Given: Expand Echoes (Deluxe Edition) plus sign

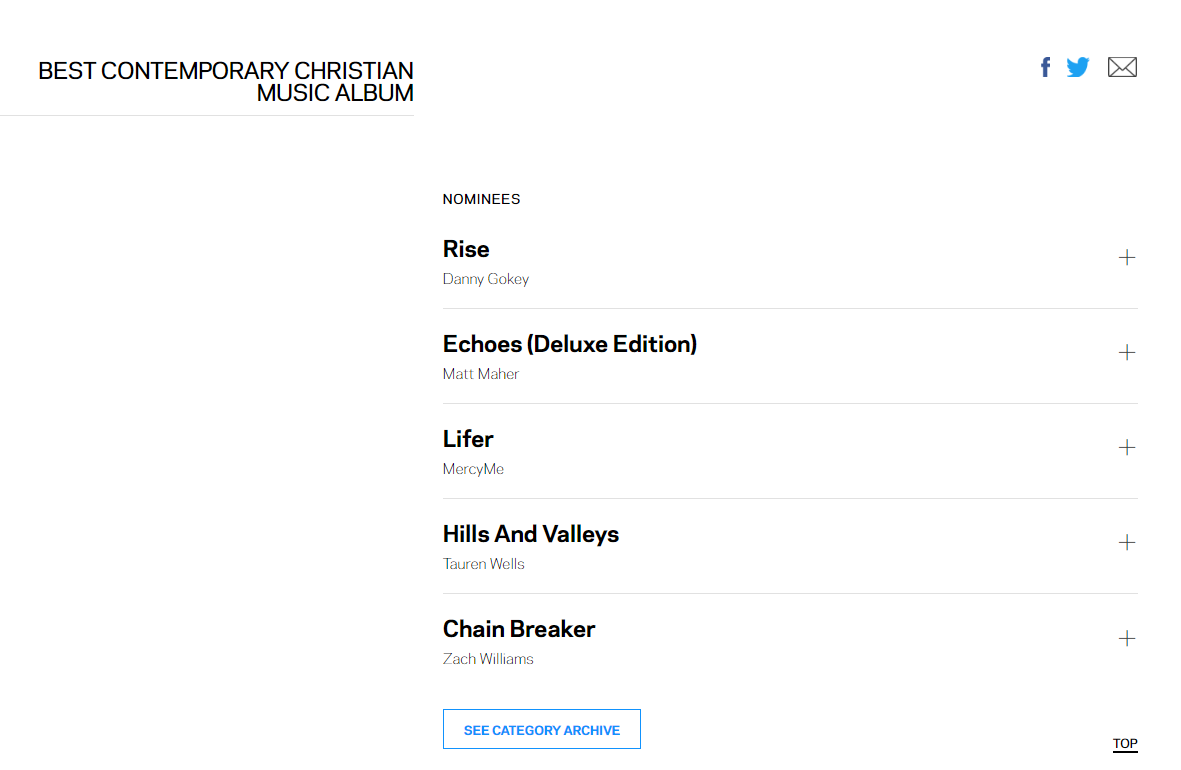Looking at the screenshot, I should point(1127,353).
